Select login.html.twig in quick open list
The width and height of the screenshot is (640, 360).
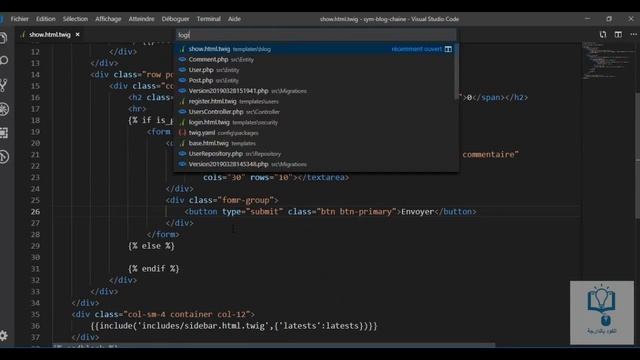(314, 122)
